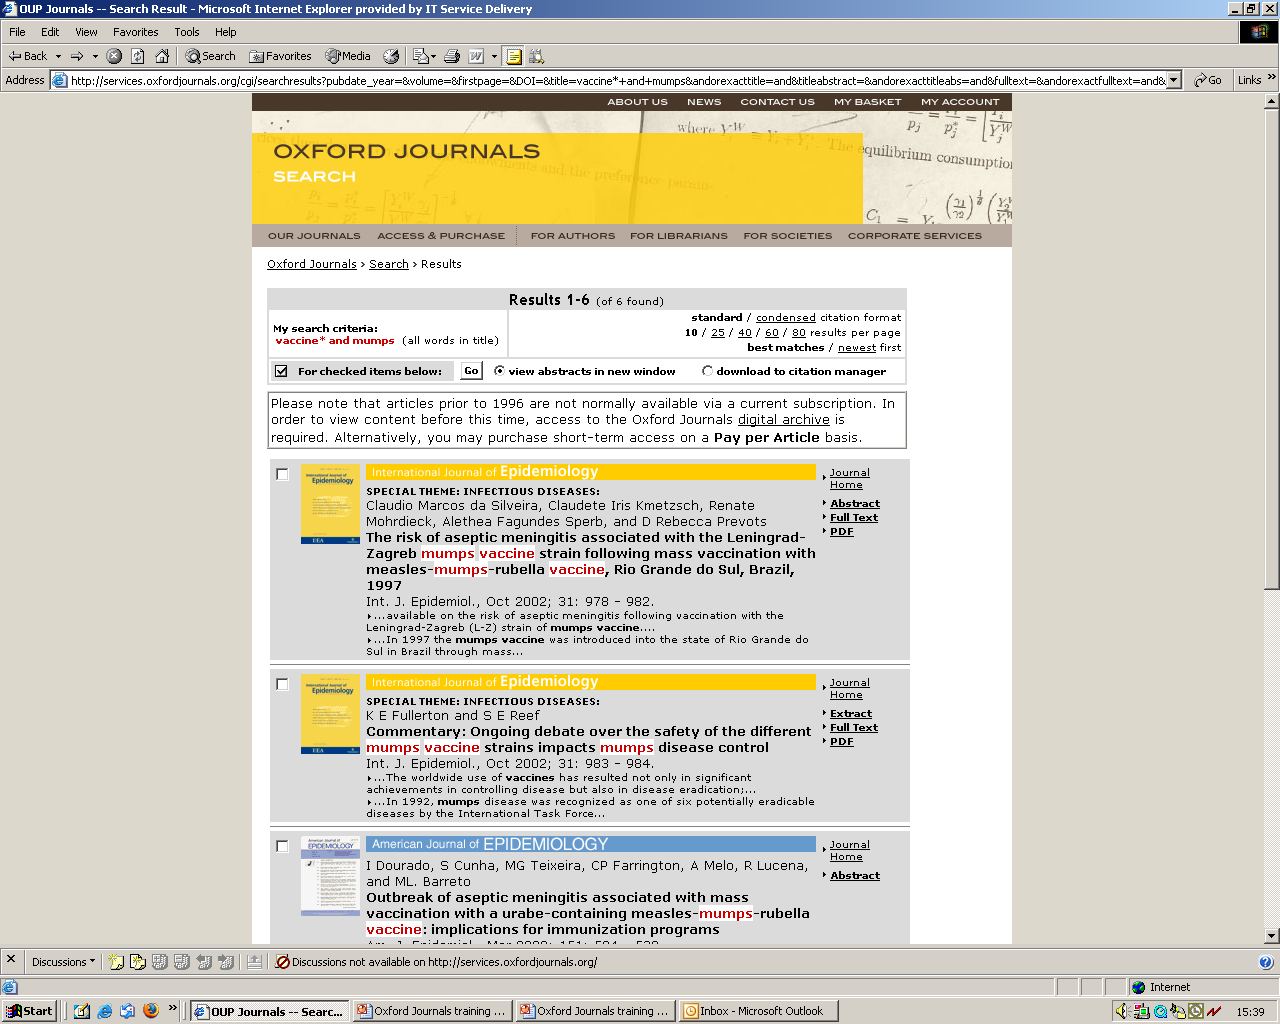Click the Mail toolbar icon

[421, 56]
